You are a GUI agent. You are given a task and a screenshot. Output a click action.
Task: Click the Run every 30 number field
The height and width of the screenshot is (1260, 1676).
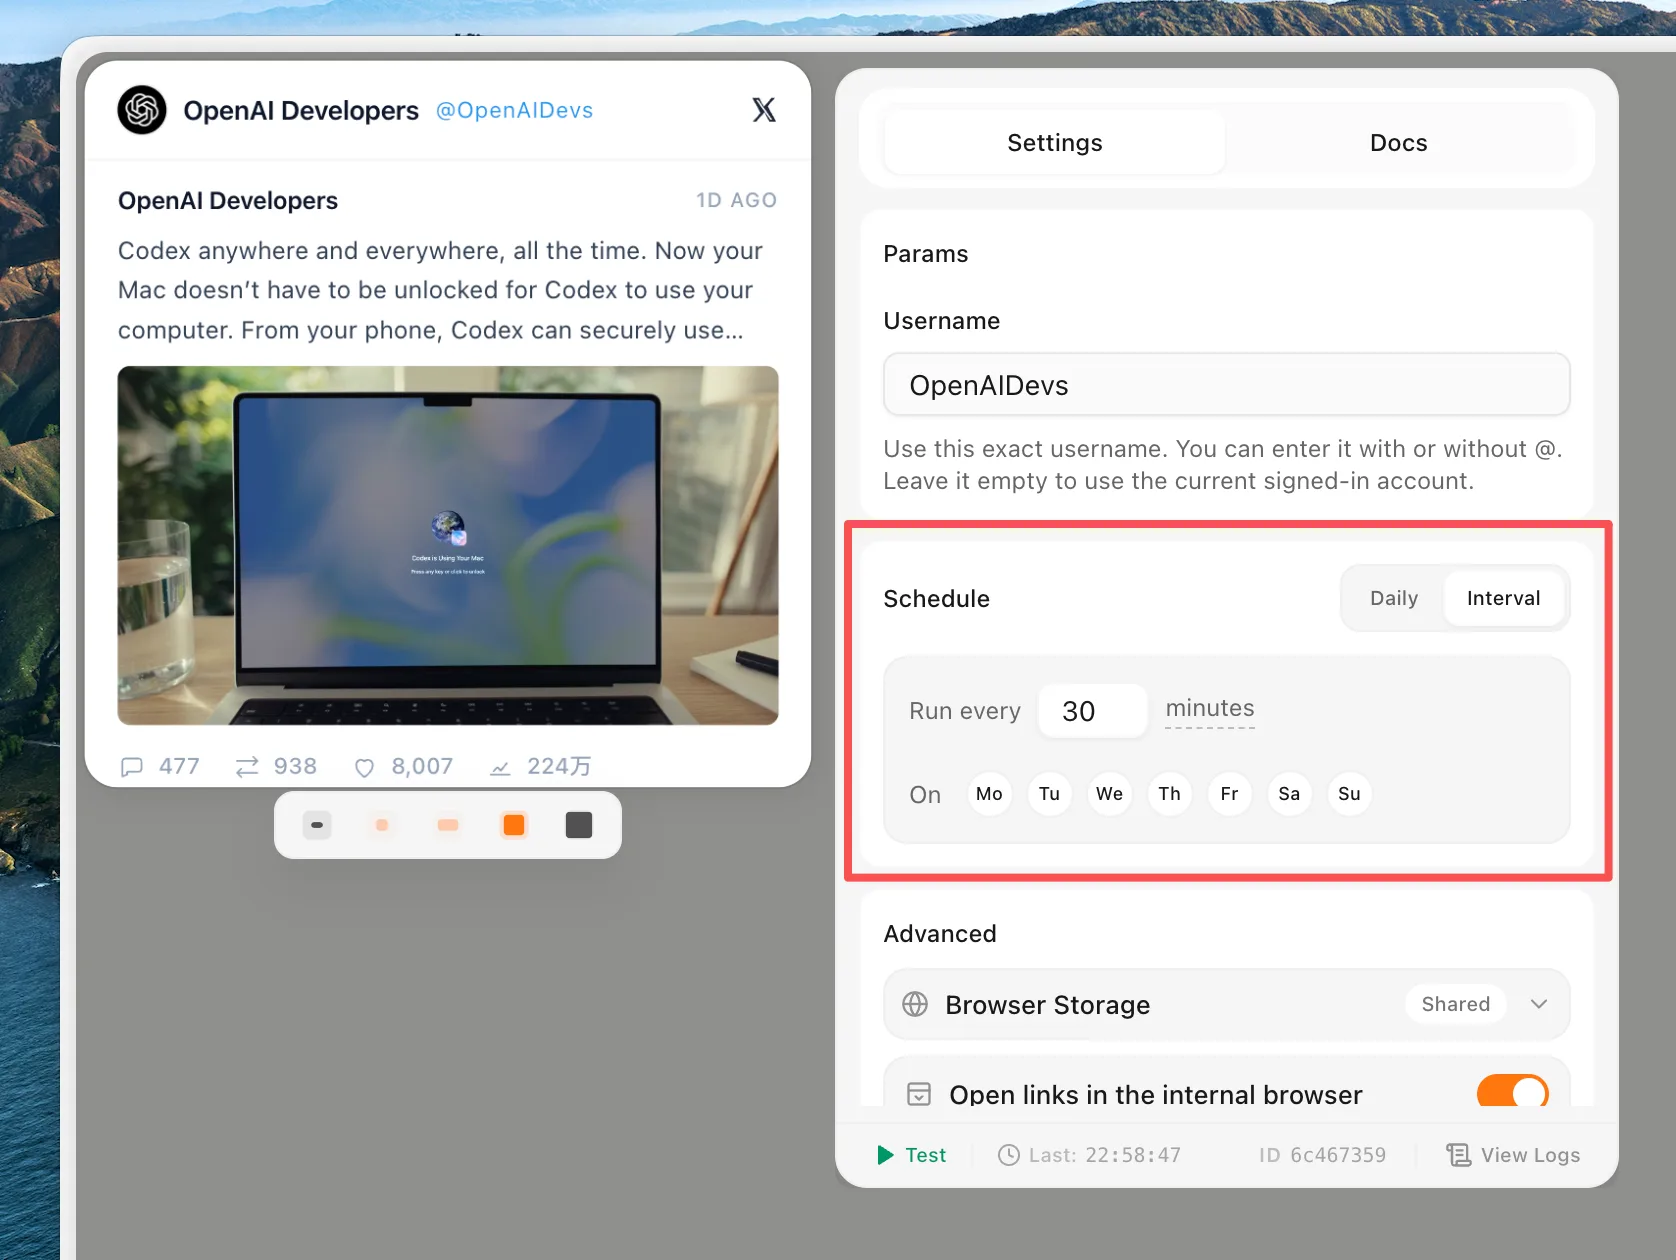[1093, 711]
